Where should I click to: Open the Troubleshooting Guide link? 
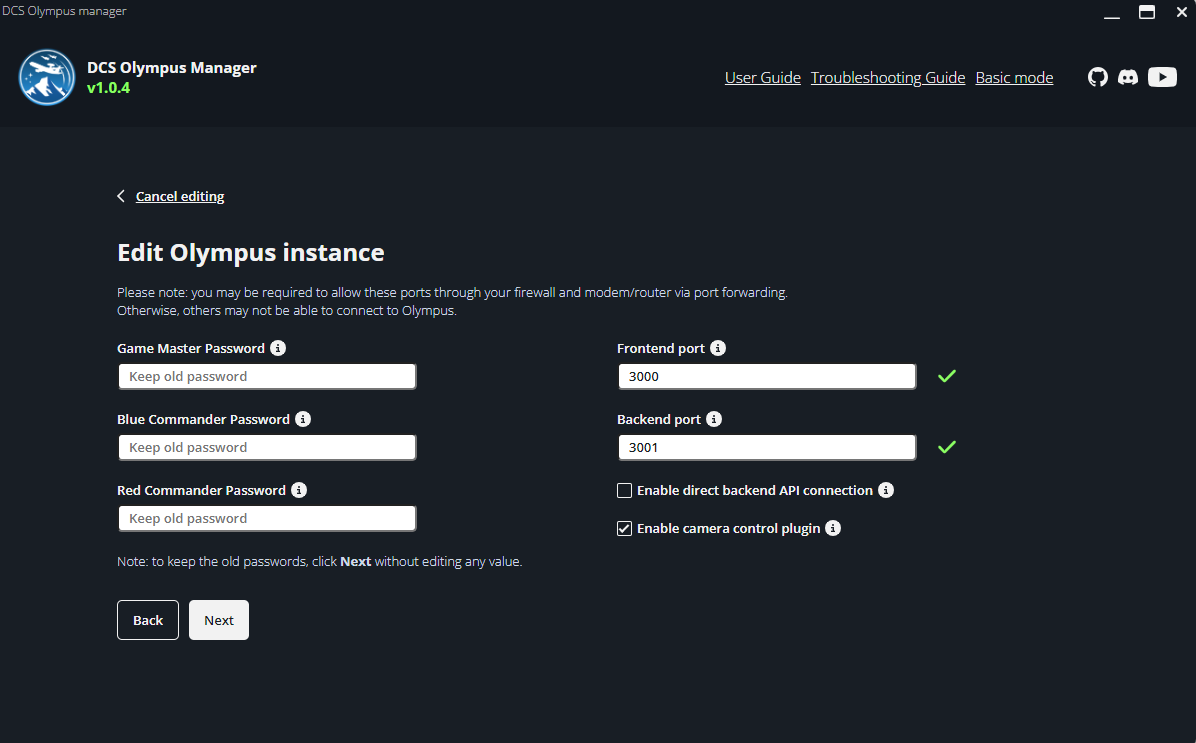[x=887, y=78]
